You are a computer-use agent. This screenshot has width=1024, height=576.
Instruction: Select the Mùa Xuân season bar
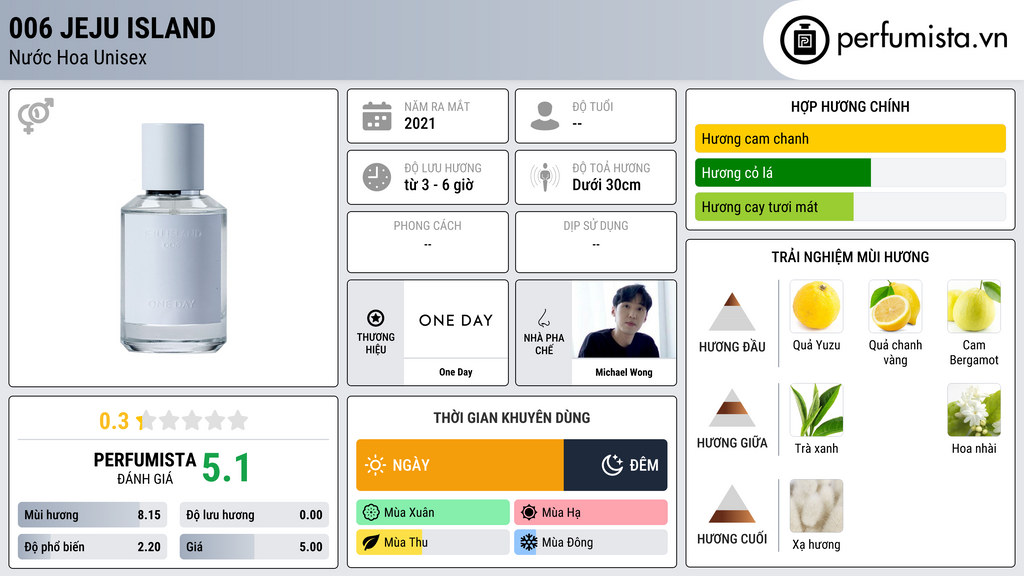coord(432,513)
